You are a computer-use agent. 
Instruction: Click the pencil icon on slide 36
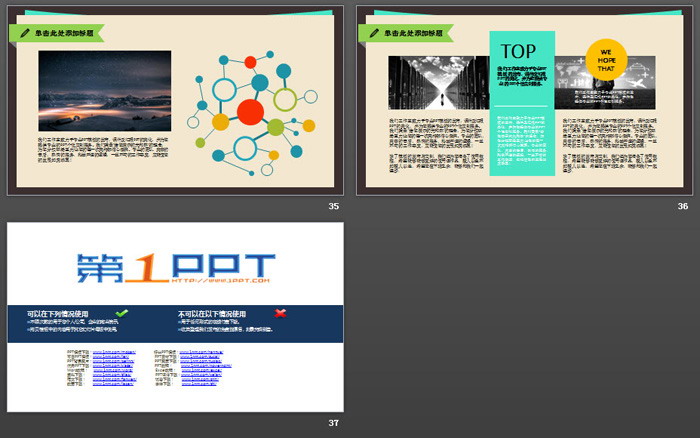(x=374, y=33)
